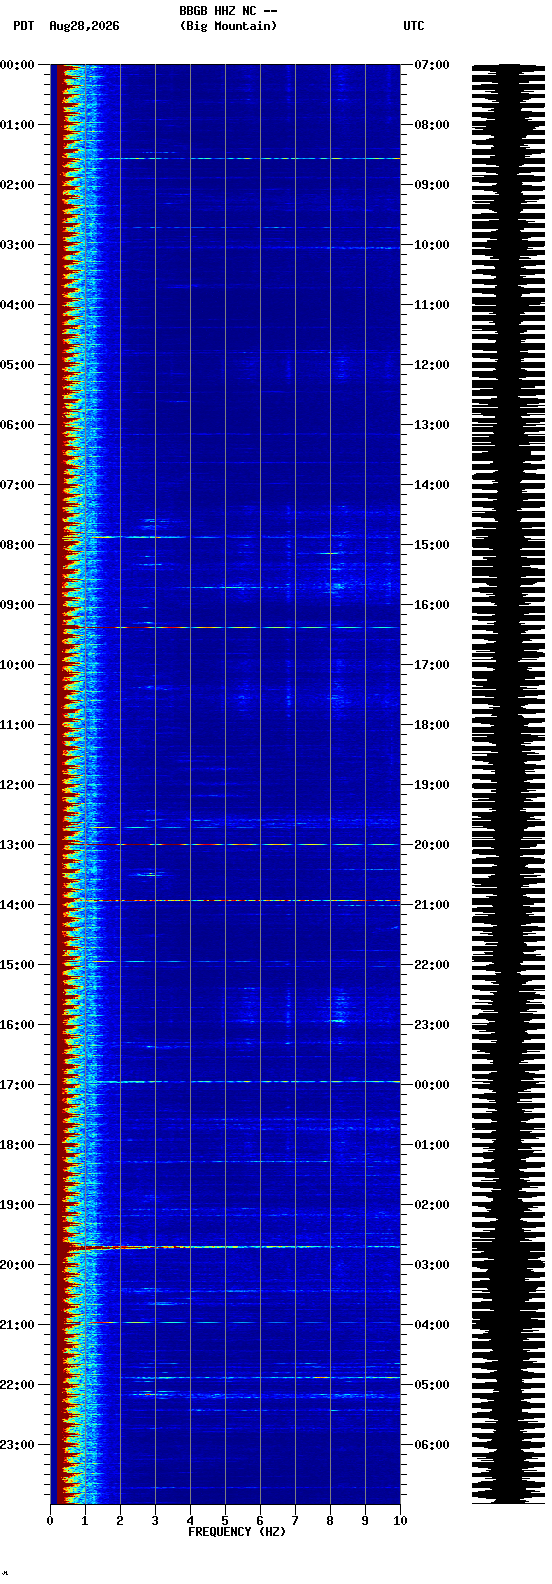552x1584 pixels.
Task: Click the 20:00 PDT time label
Action: (17, 1265)
